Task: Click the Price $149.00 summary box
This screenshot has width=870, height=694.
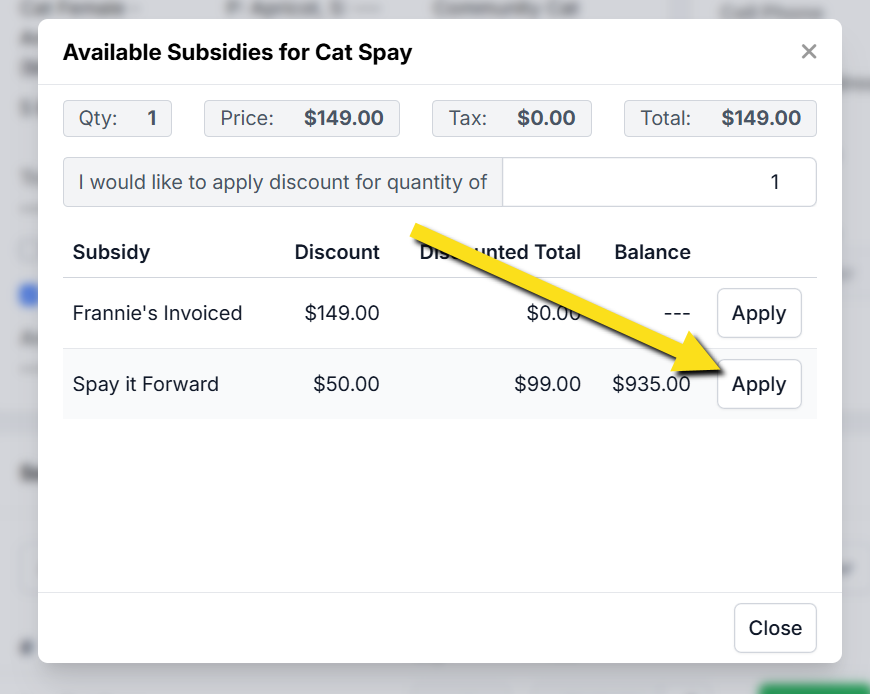Action: tap(301, 118)
